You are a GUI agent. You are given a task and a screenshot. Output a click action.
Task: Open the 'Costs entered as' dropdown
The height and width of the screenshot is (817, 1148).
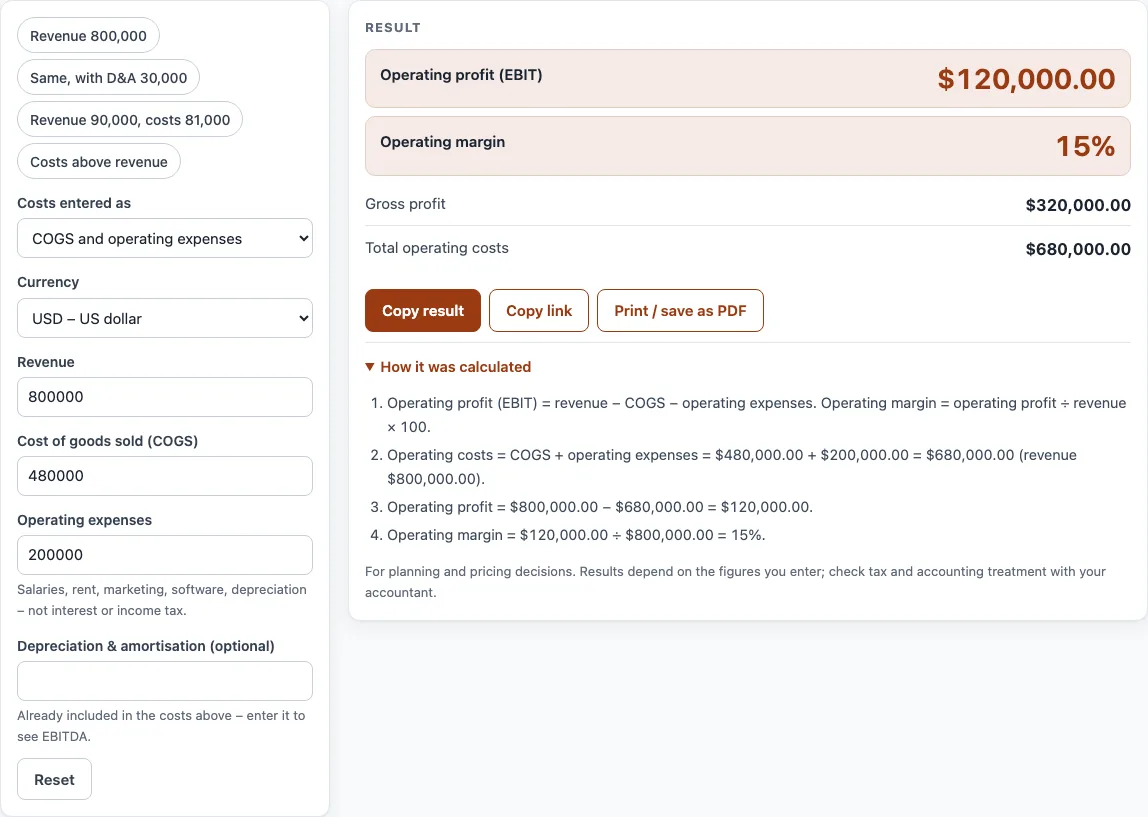coord(165,239)
